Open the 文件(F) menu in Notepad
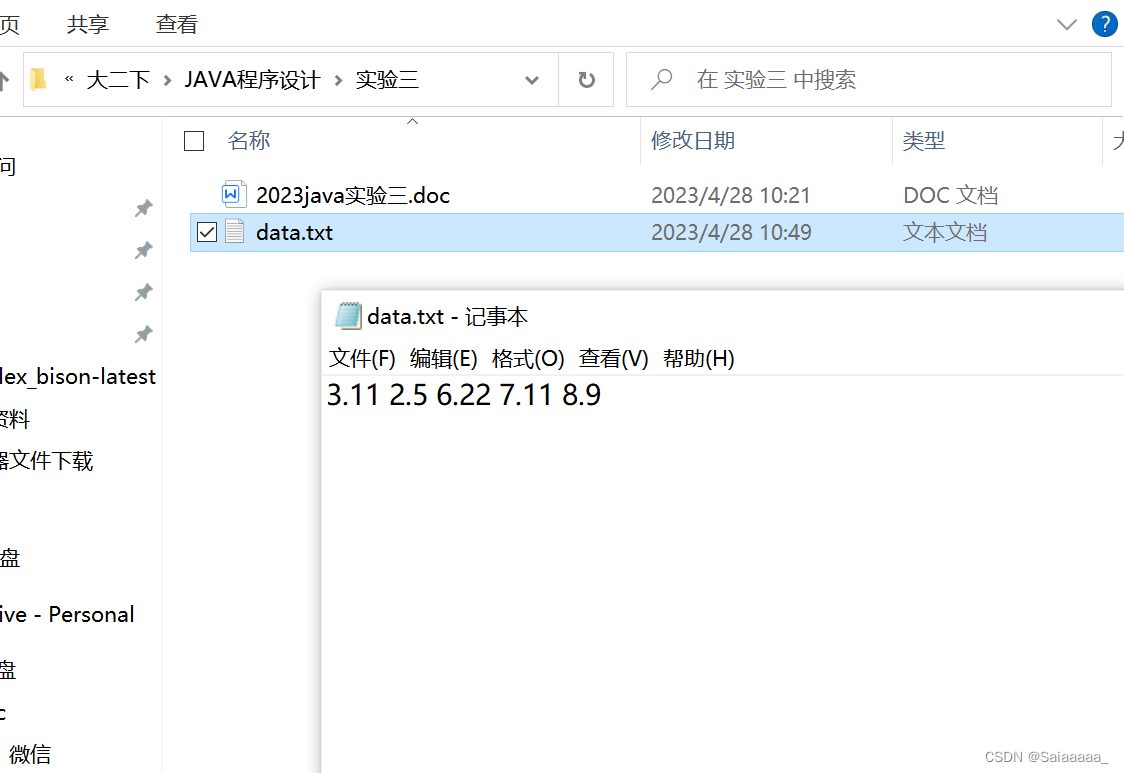1124x773 pixels. 362,358
